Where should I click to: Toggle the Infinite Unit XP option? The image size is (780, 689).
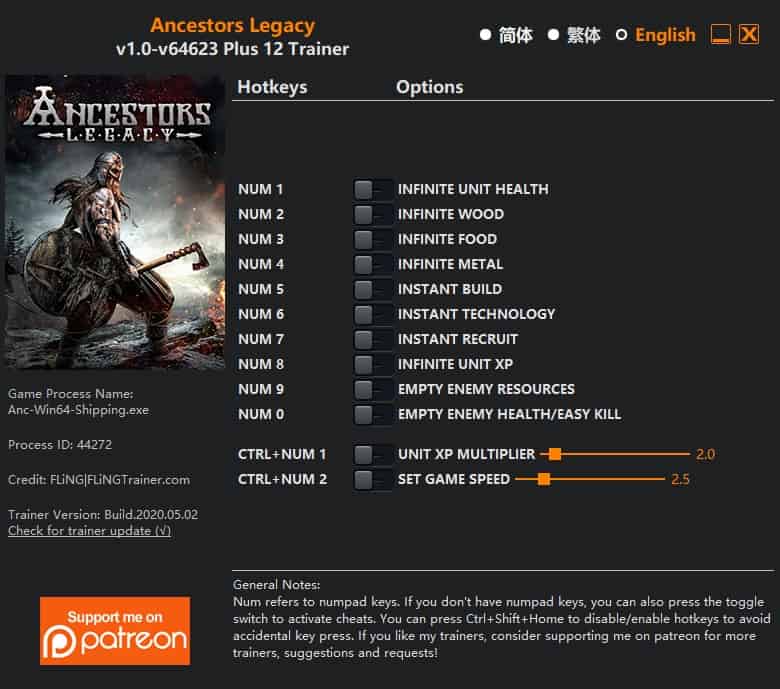(373, 364)
